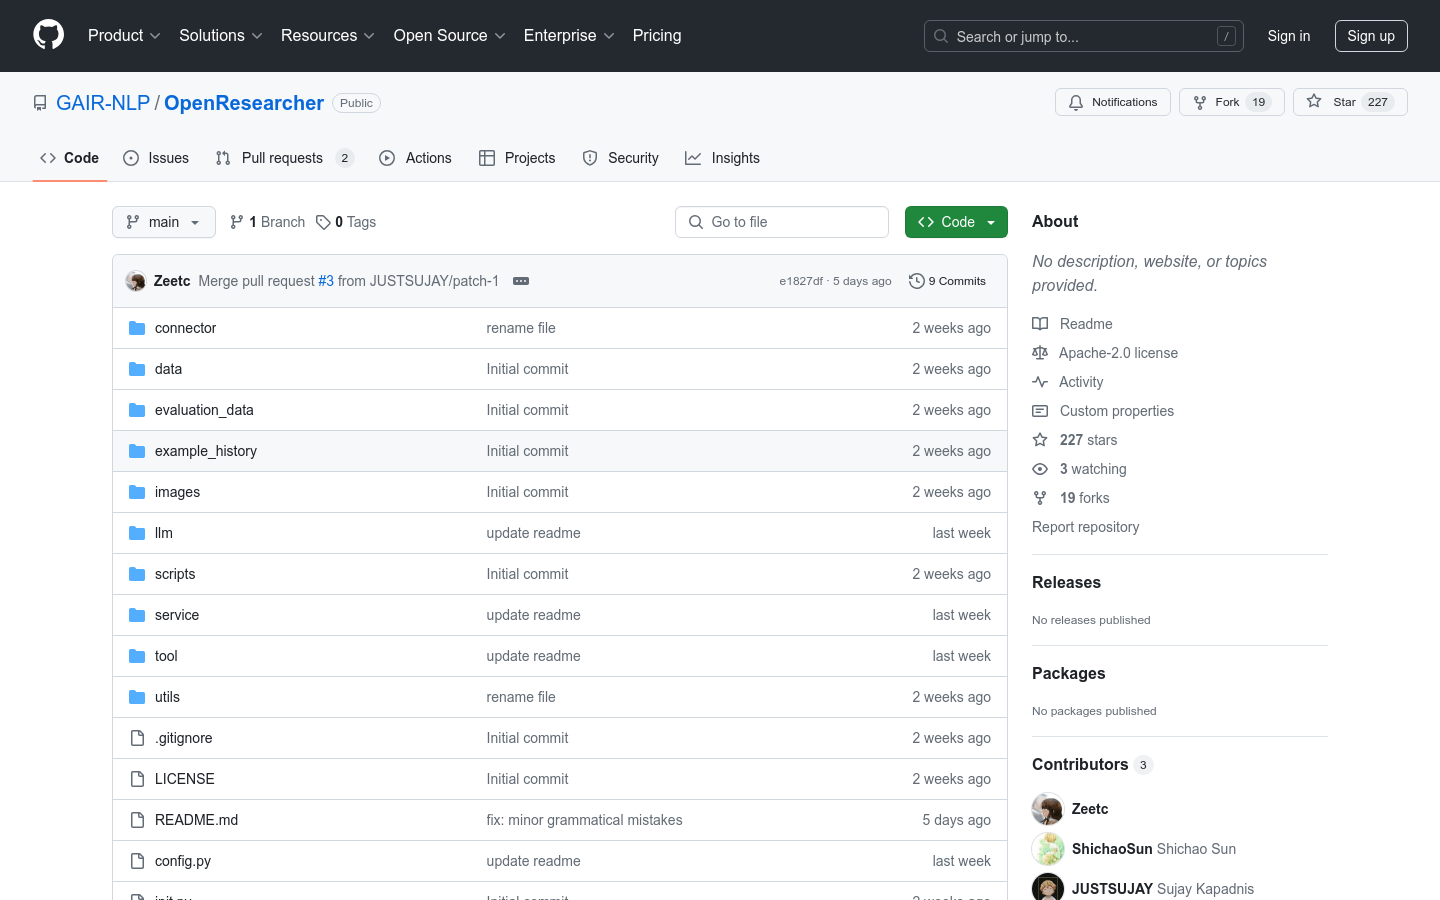
Task: Click the 1 Branch link
Action: [267, 222]
